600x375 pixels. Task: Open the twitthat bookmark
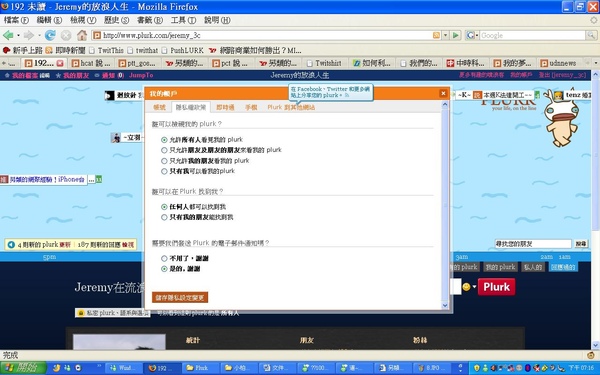[143, 50]
